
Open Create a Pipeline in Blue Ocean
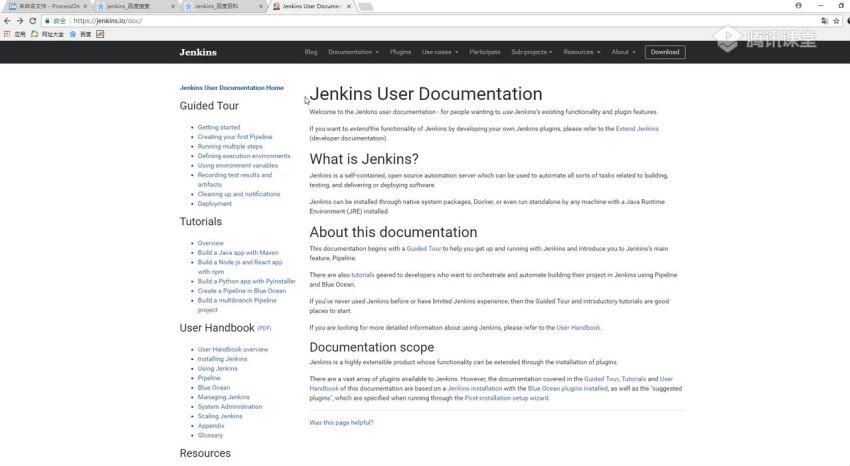[x=241, y=291]
